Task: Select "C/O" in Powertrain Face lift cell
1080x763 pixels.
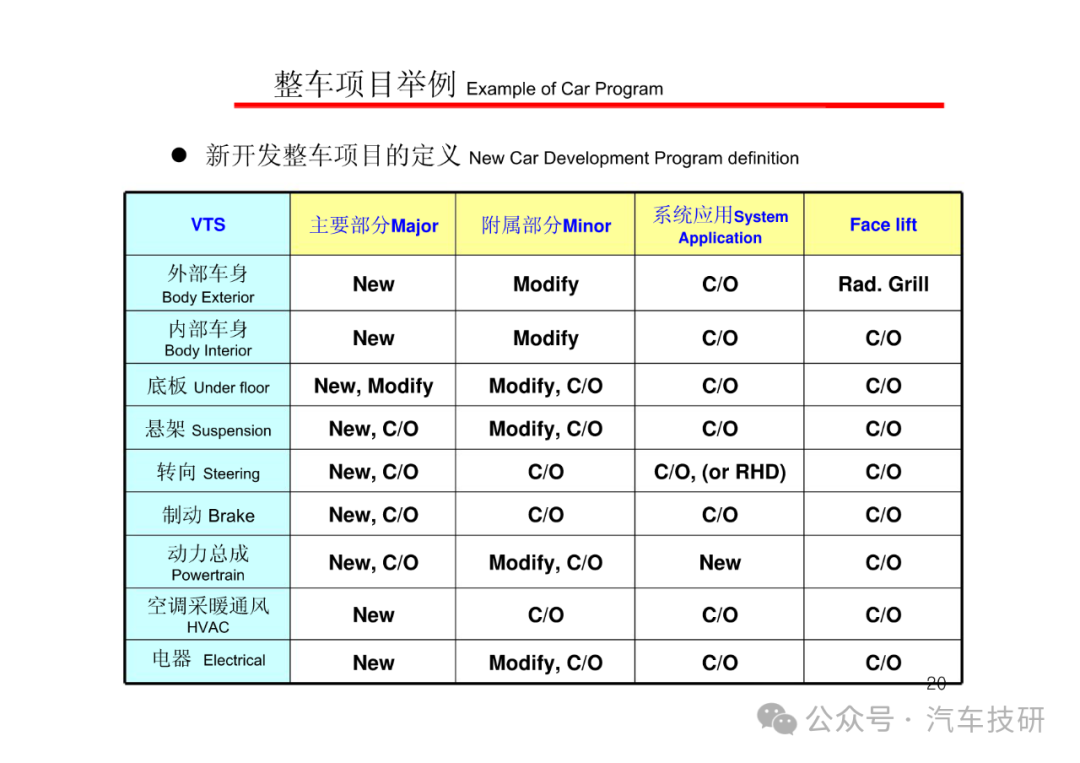Action: pos(884,563)
